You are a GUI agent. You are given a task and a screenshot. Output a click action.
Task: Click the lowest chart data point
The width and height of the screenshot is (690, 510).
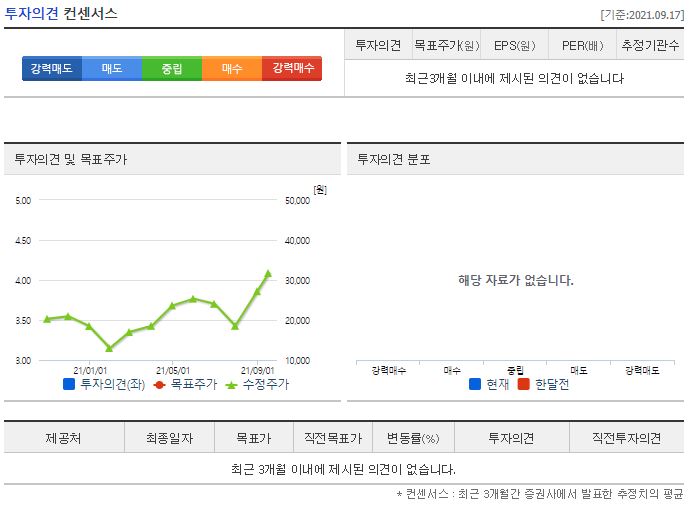click(109, 349)
